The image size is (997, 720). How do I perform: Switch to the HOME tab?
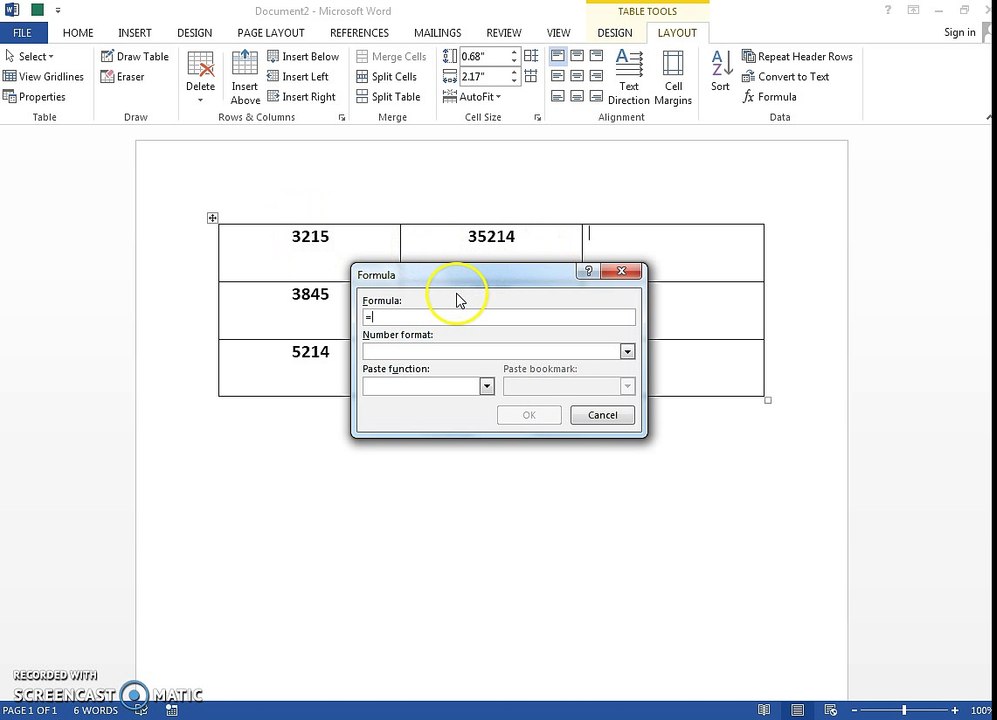[78, 33]
